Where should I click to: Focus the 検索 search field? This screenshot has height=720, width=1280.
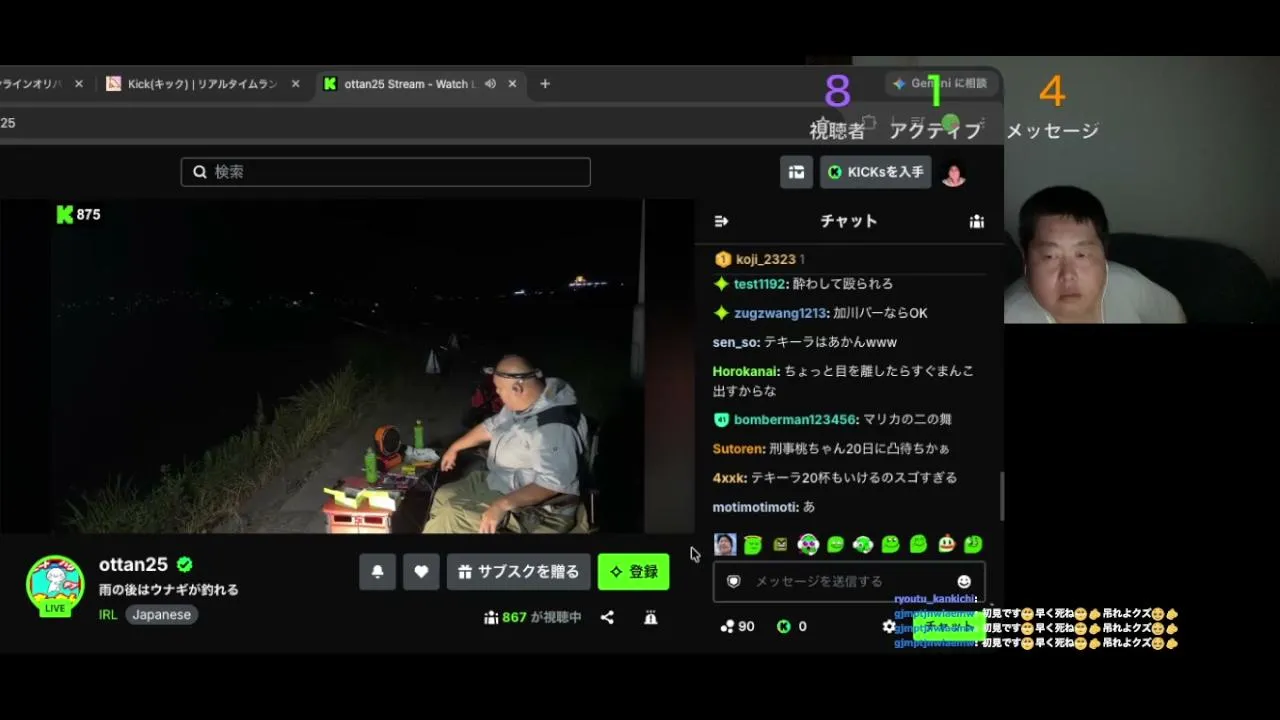click(x=385, y=172)
